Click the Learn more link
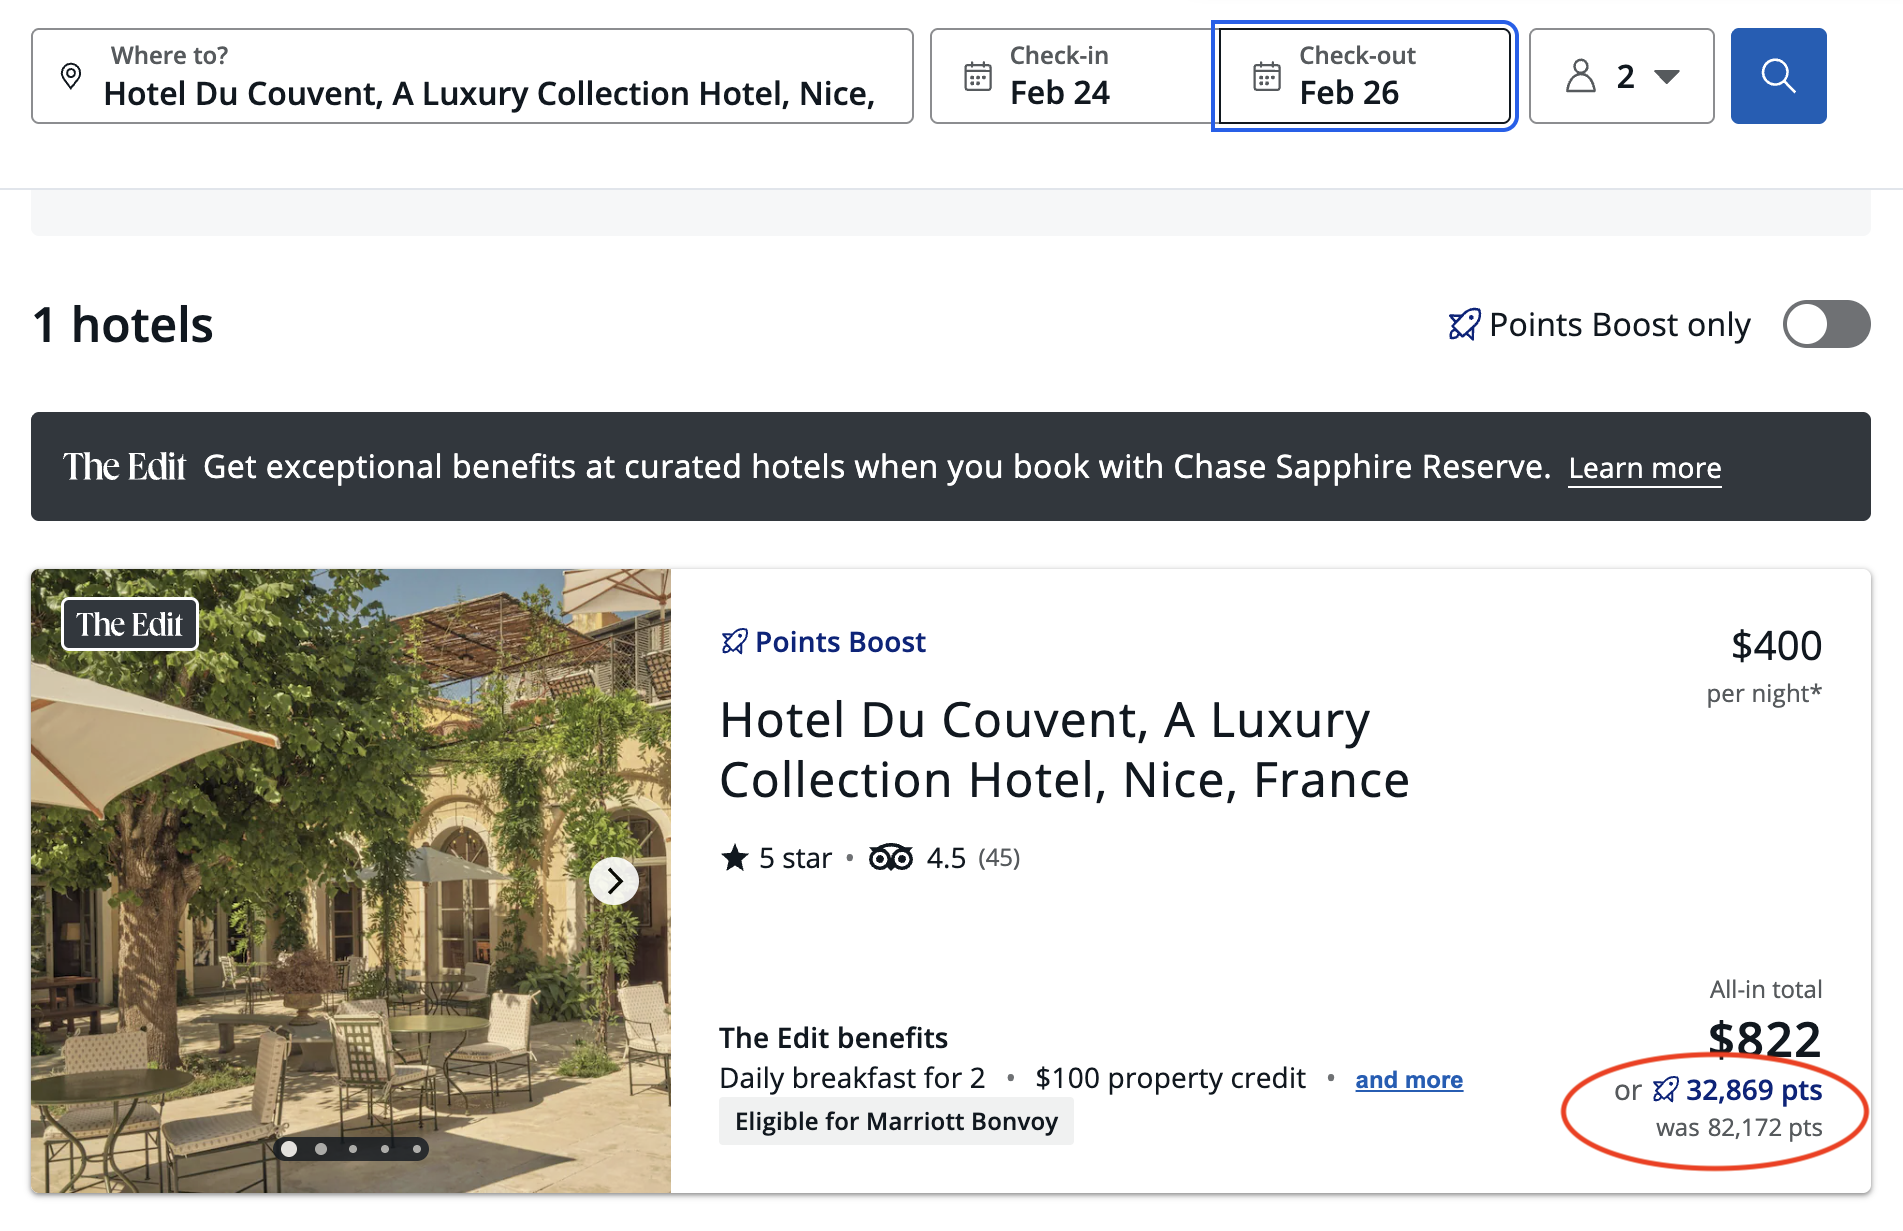Screen dimensions: 1903x1231 point(1644,467)
